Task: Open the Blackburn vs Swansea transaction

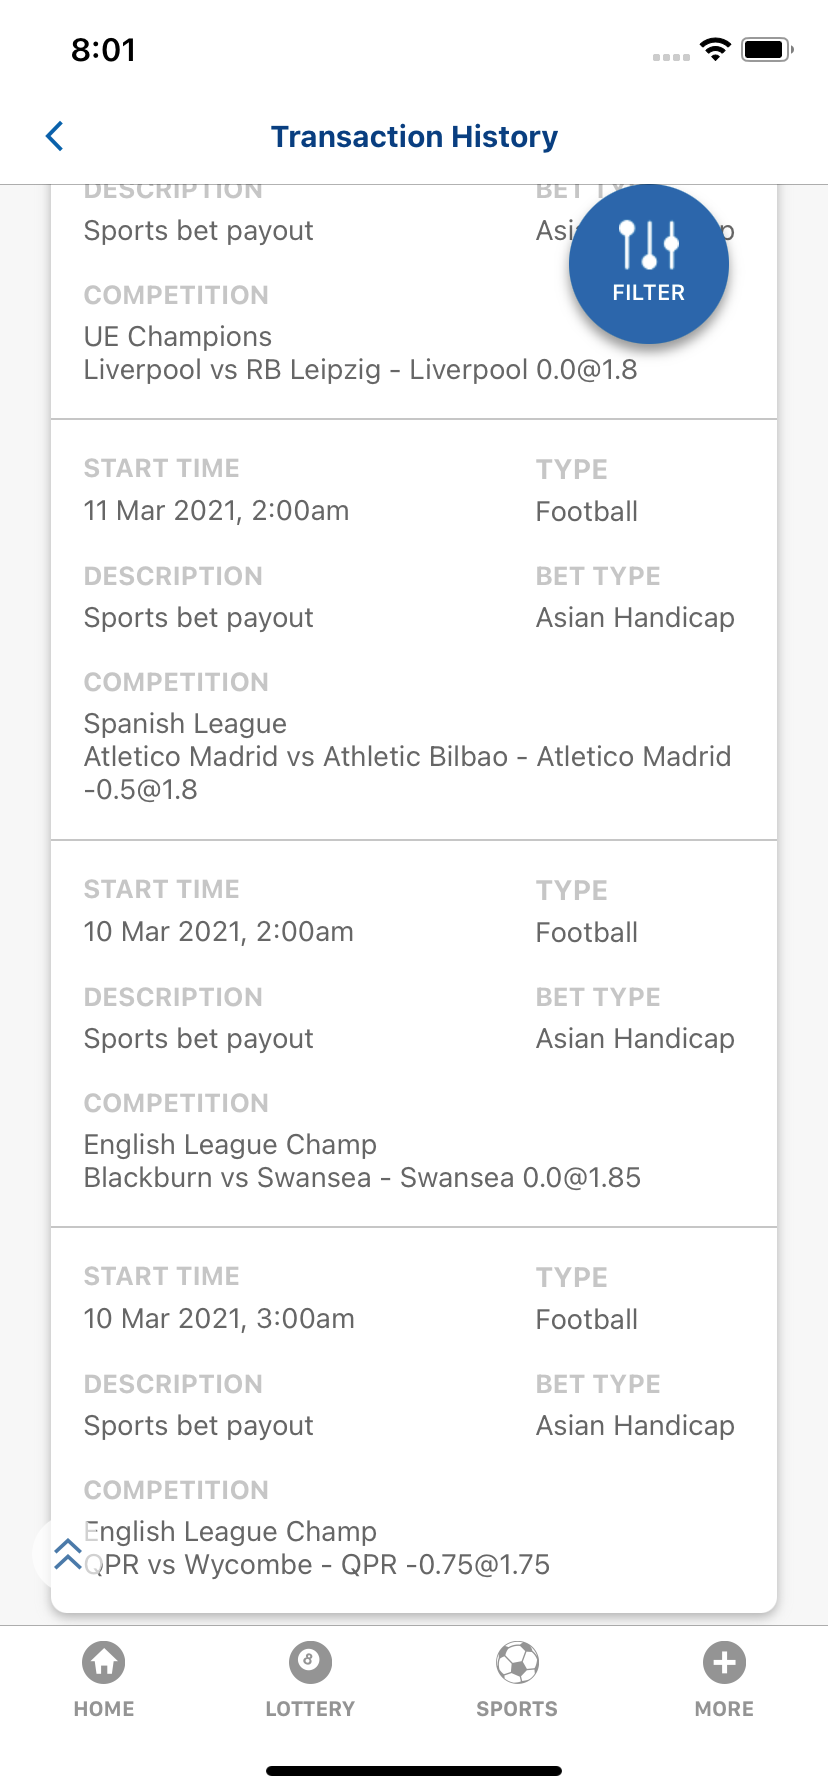Action: 414,1034
